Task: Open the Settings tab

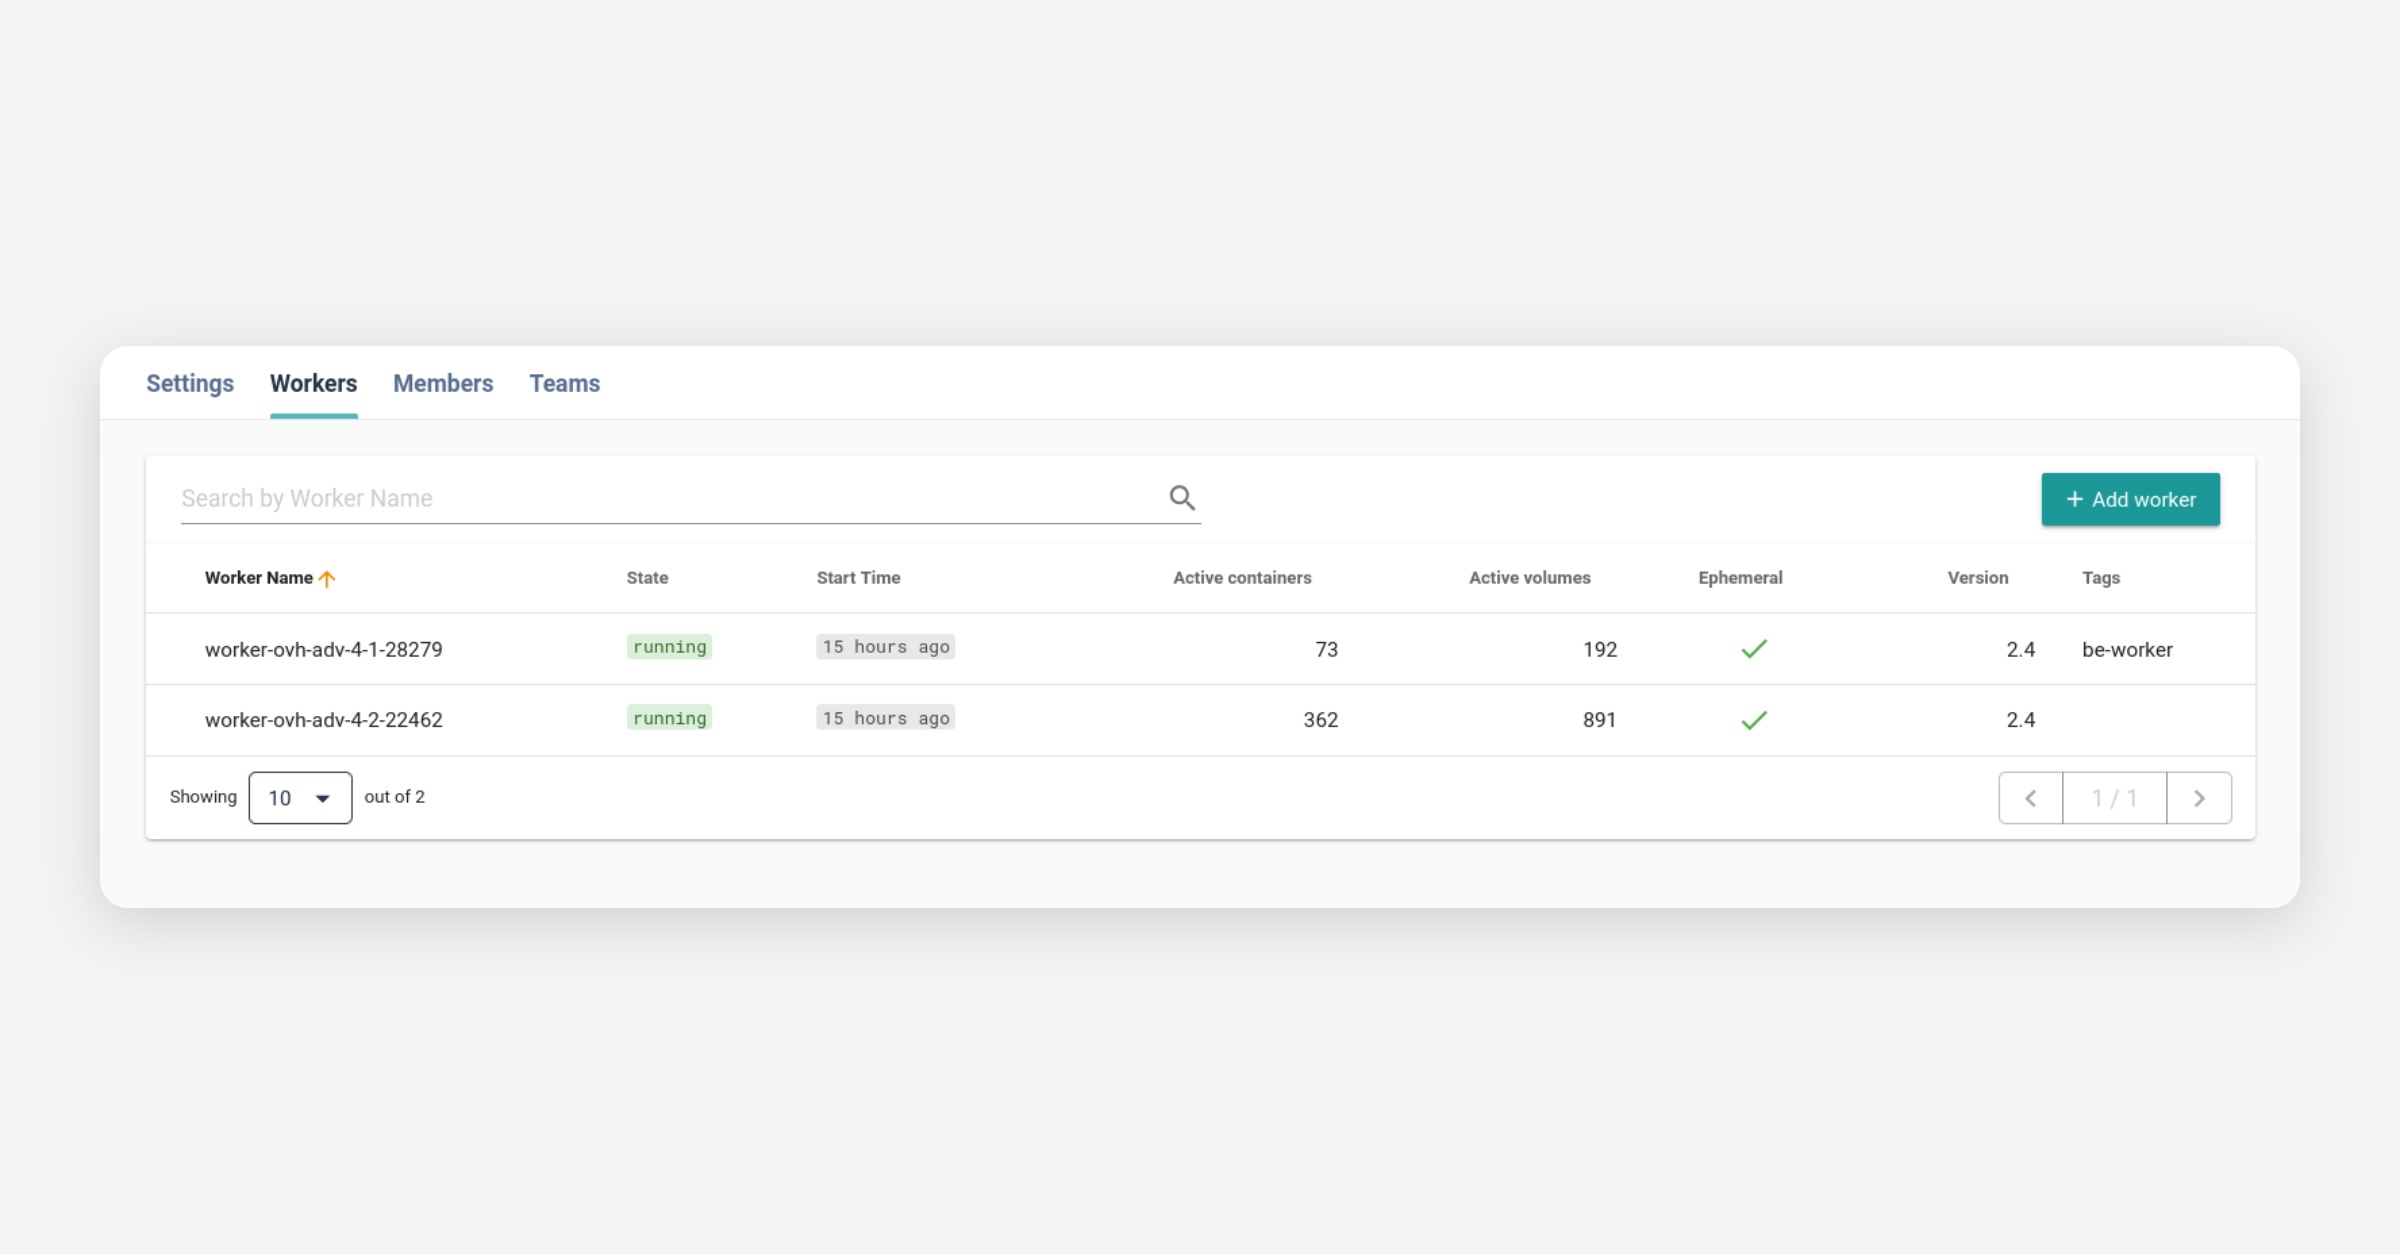Action: (x=190, y=383)
